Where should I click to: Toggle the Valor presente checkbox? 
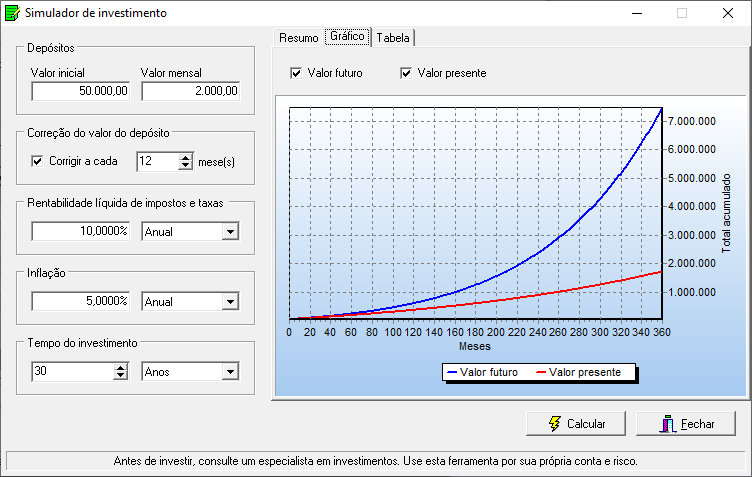[x=406, y=73]
